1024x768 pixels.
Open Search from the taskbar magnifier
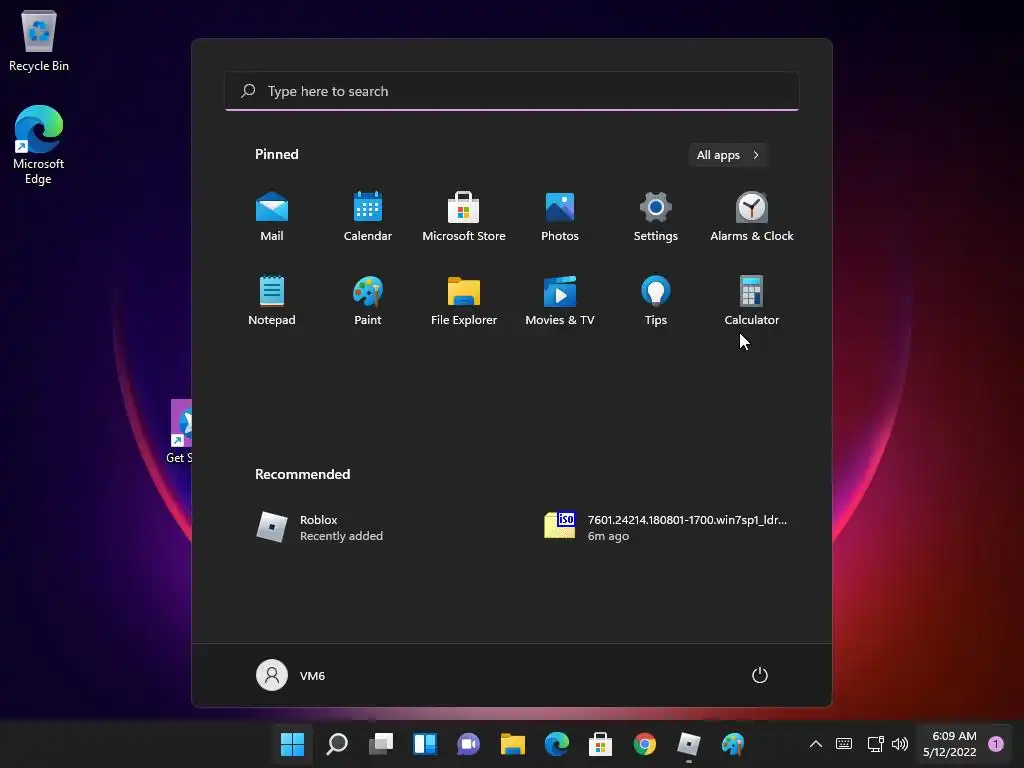pyautogui.click(x=337, y=744)
